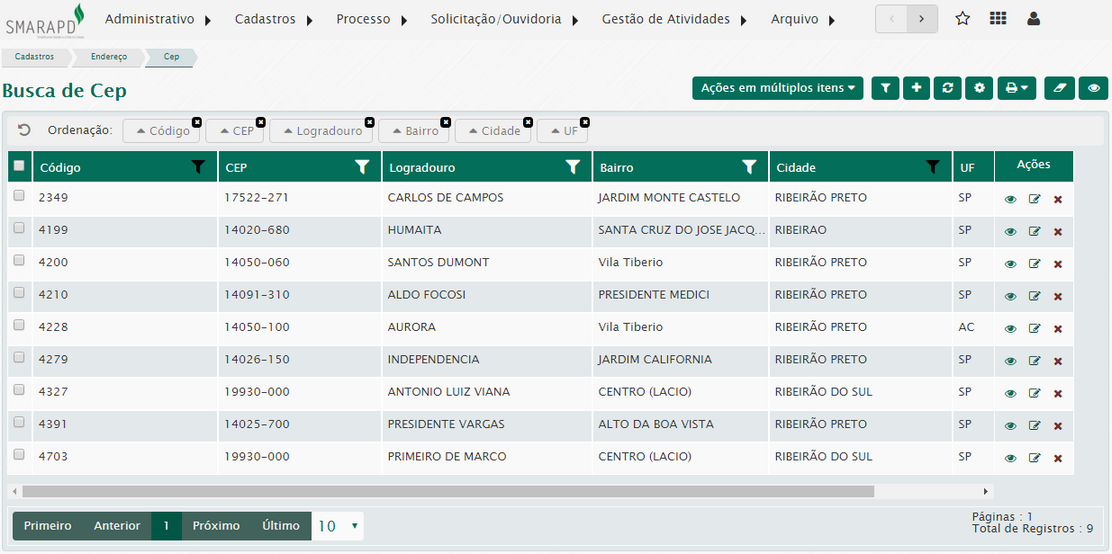This screenshot has width=1112, height=554.
Task: Click the eraser clear icon in toolbar
Action: pos(1059,88)
